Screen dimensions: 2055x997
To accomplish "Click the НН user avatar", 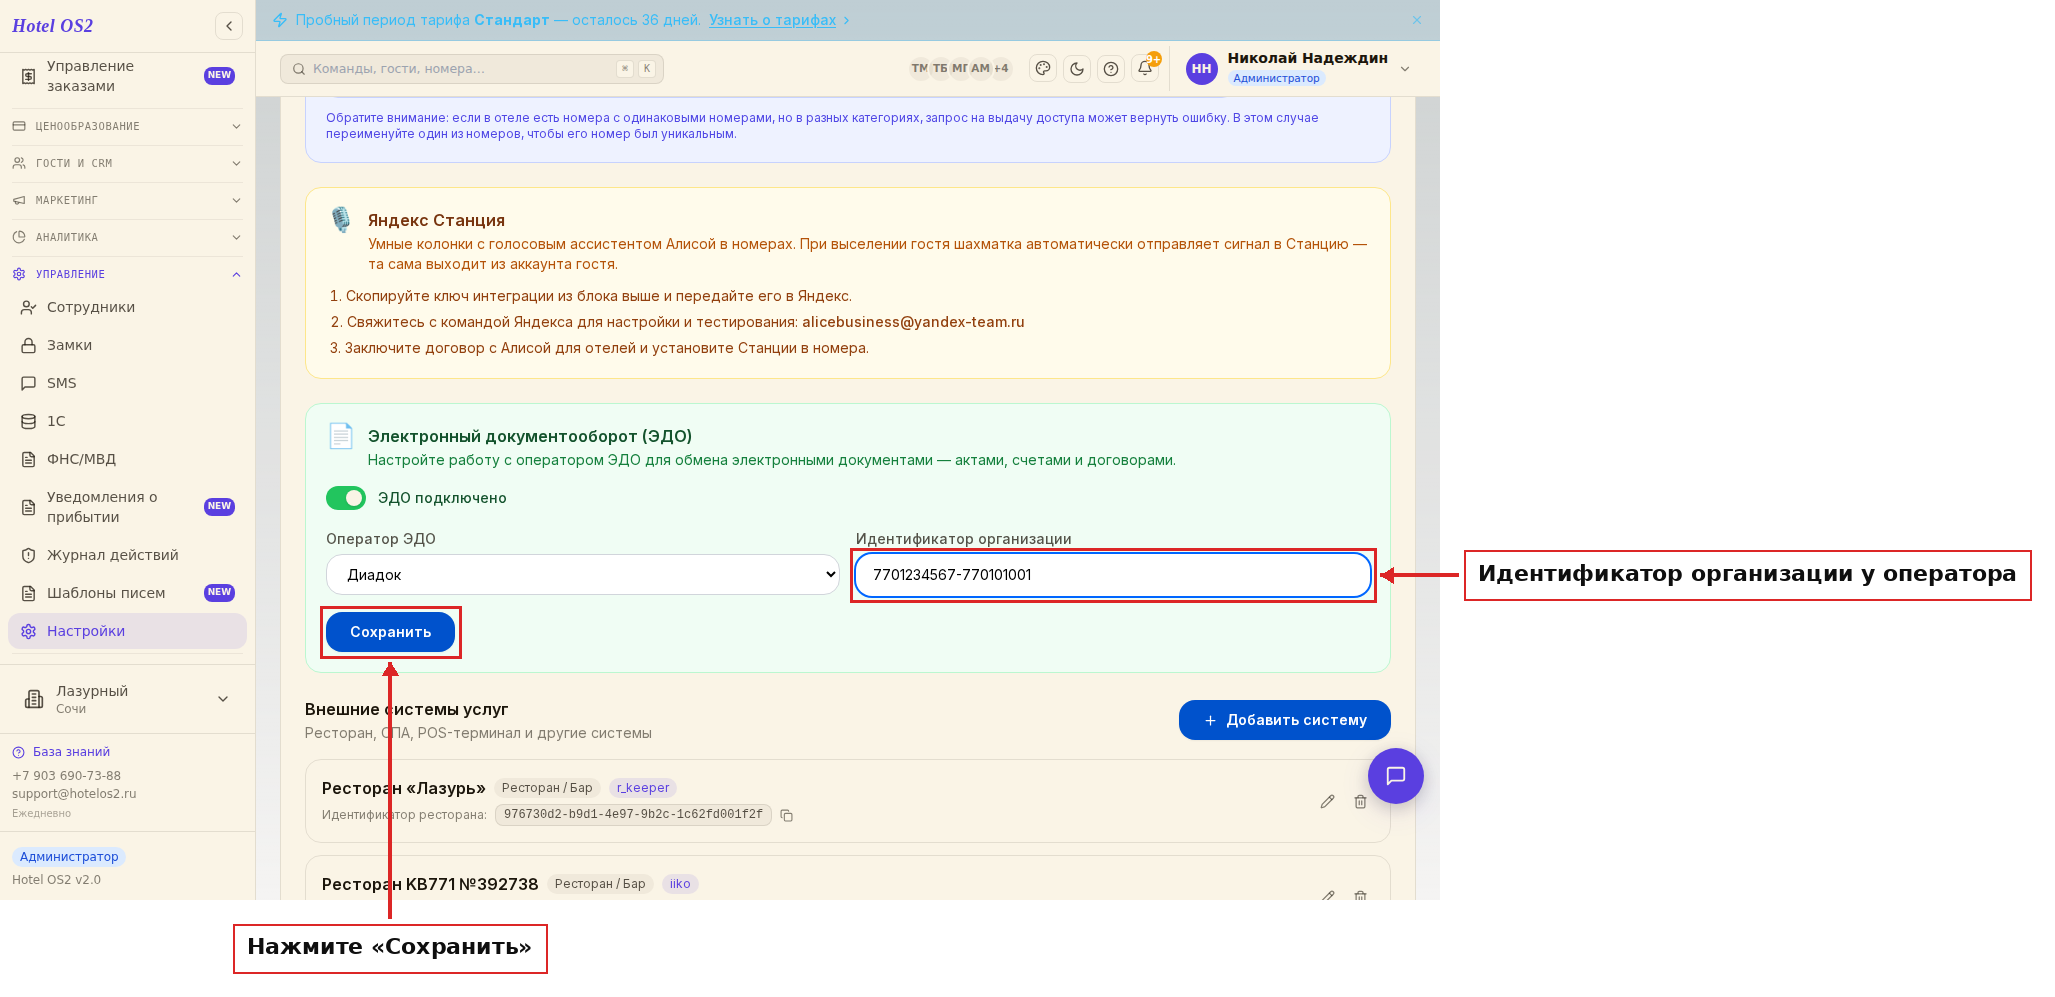I will pyautogui.click(x=1202, y=68).
